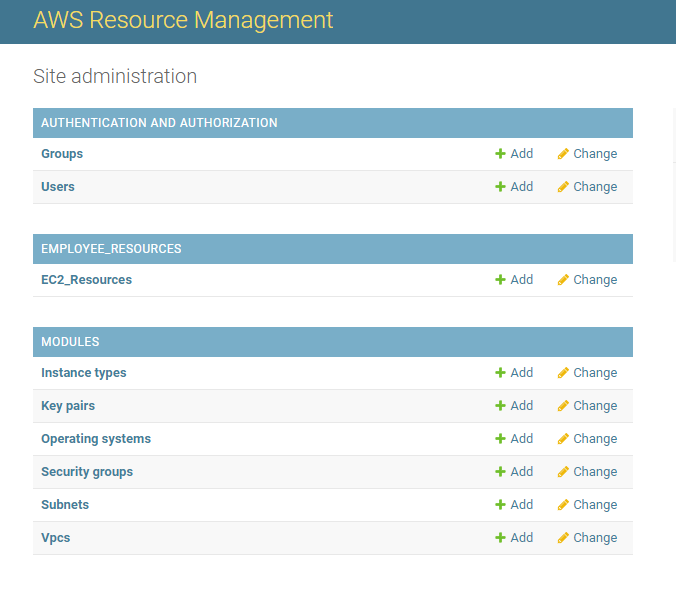Screen dimensions: 676x612
Task: Open the Instance types link
Action: (x=84, y=373)
